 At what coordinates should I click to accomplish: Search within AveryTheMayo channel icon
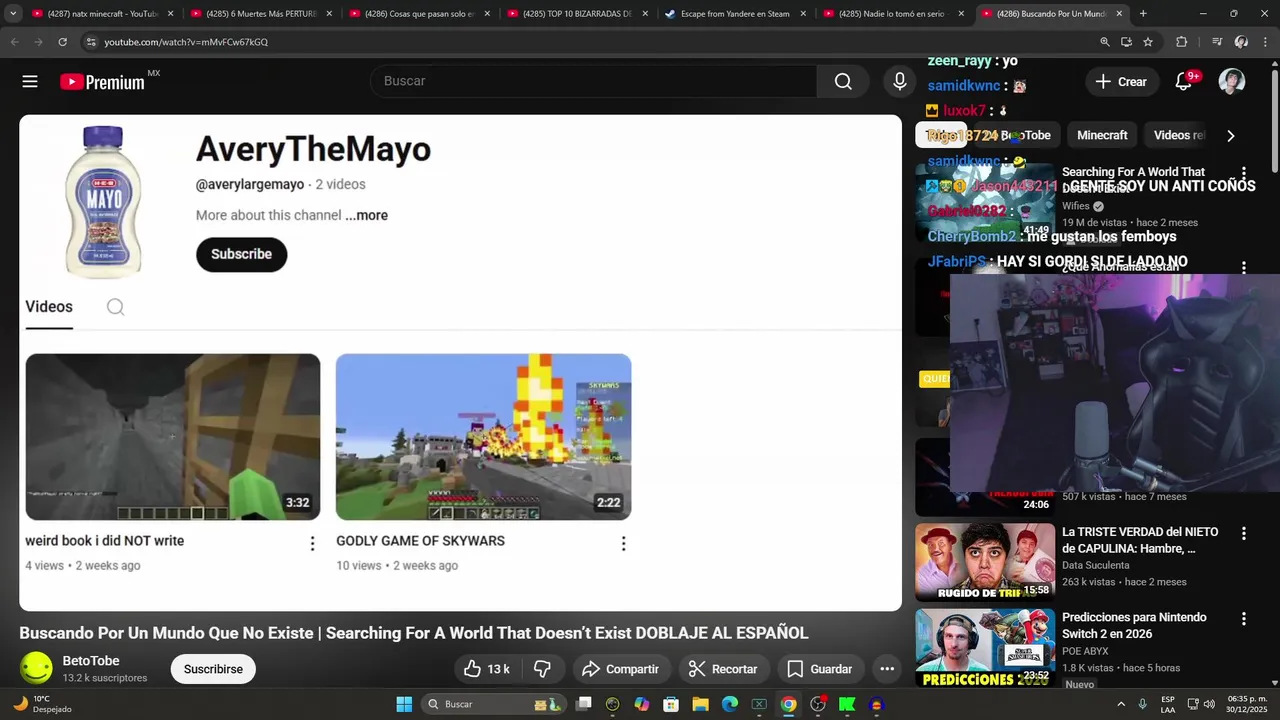pos(116,307)
